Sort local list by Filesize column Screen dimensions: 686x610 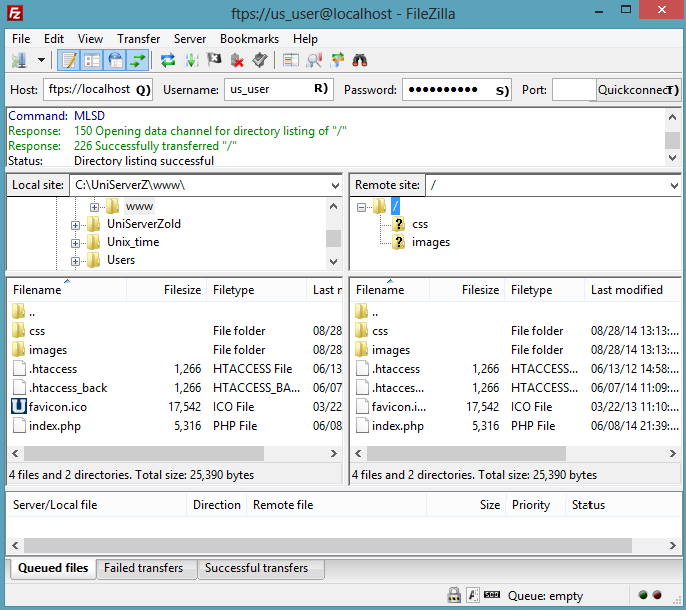tap(165, 290)
